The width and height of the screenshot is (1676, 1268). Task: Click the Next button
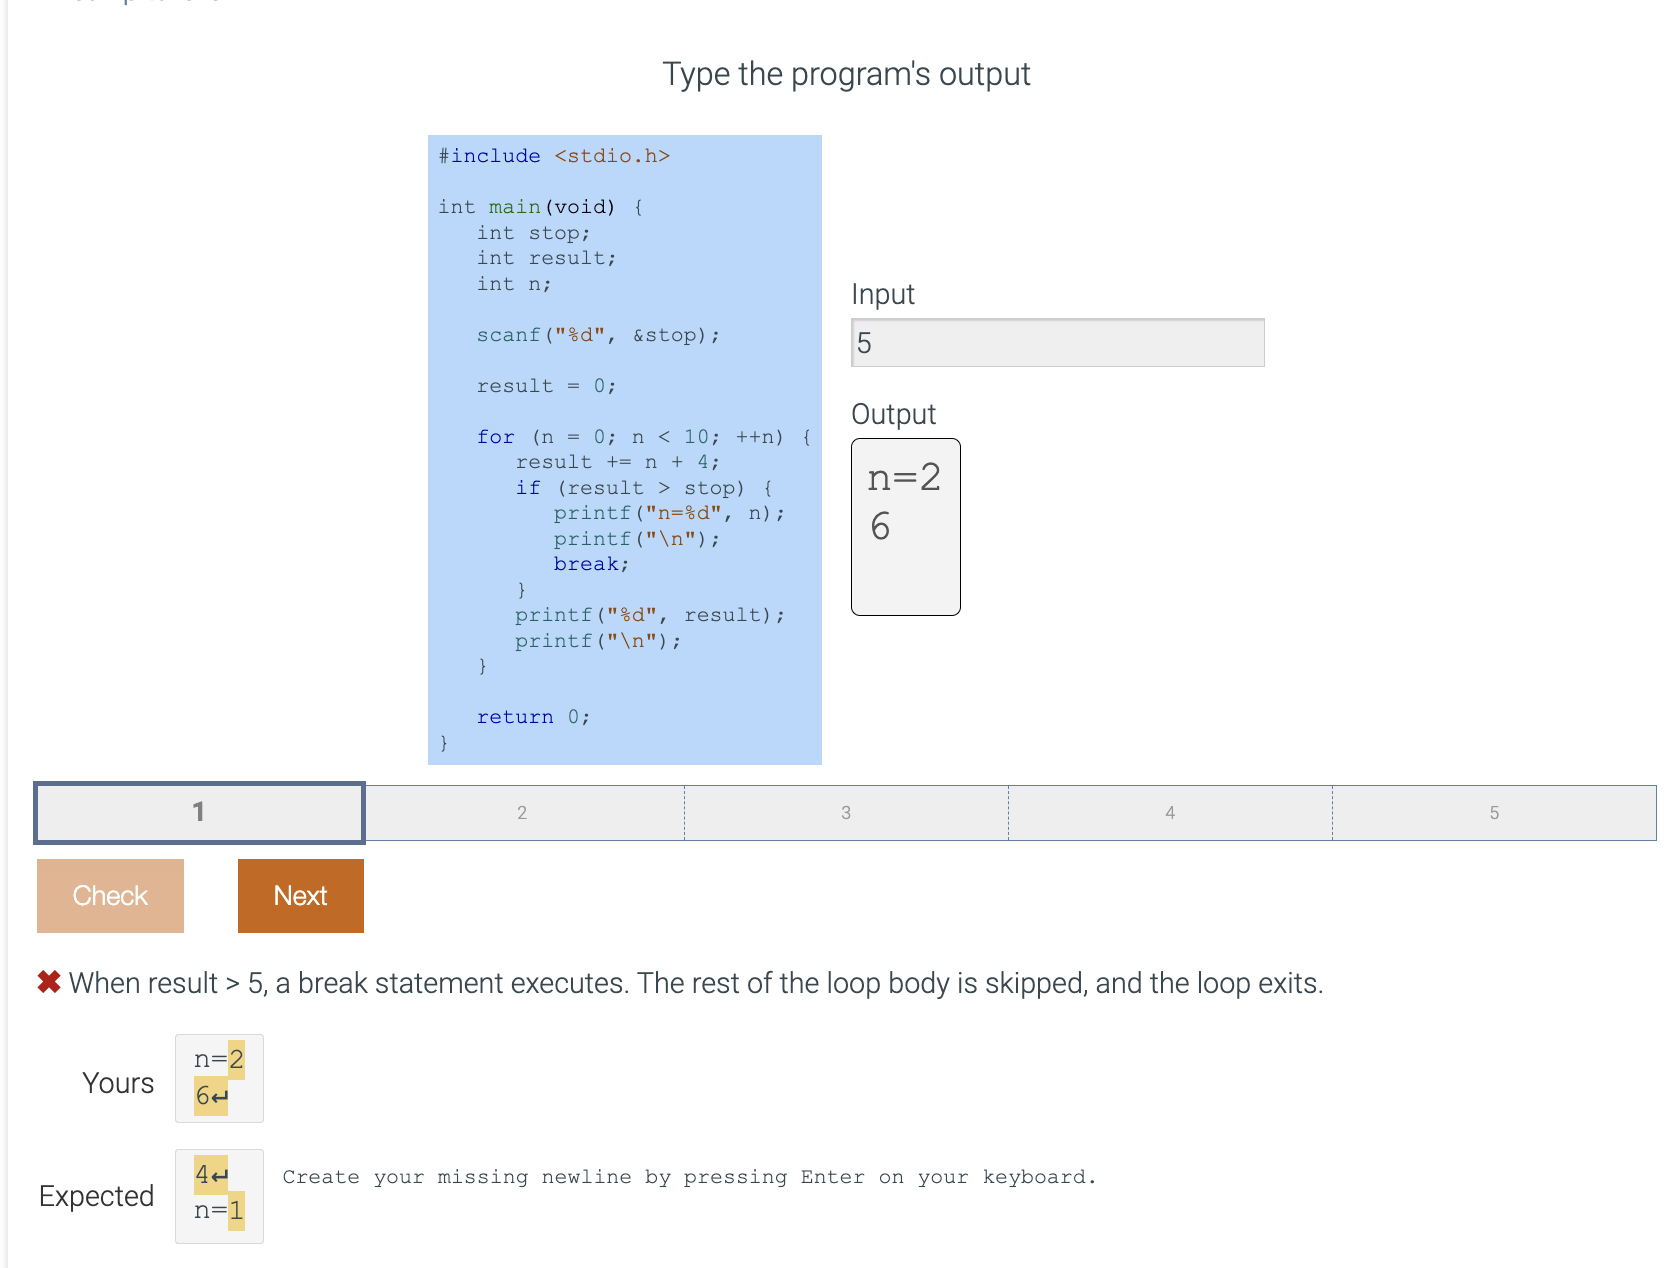pyautogui.click(x=300, y=895)
